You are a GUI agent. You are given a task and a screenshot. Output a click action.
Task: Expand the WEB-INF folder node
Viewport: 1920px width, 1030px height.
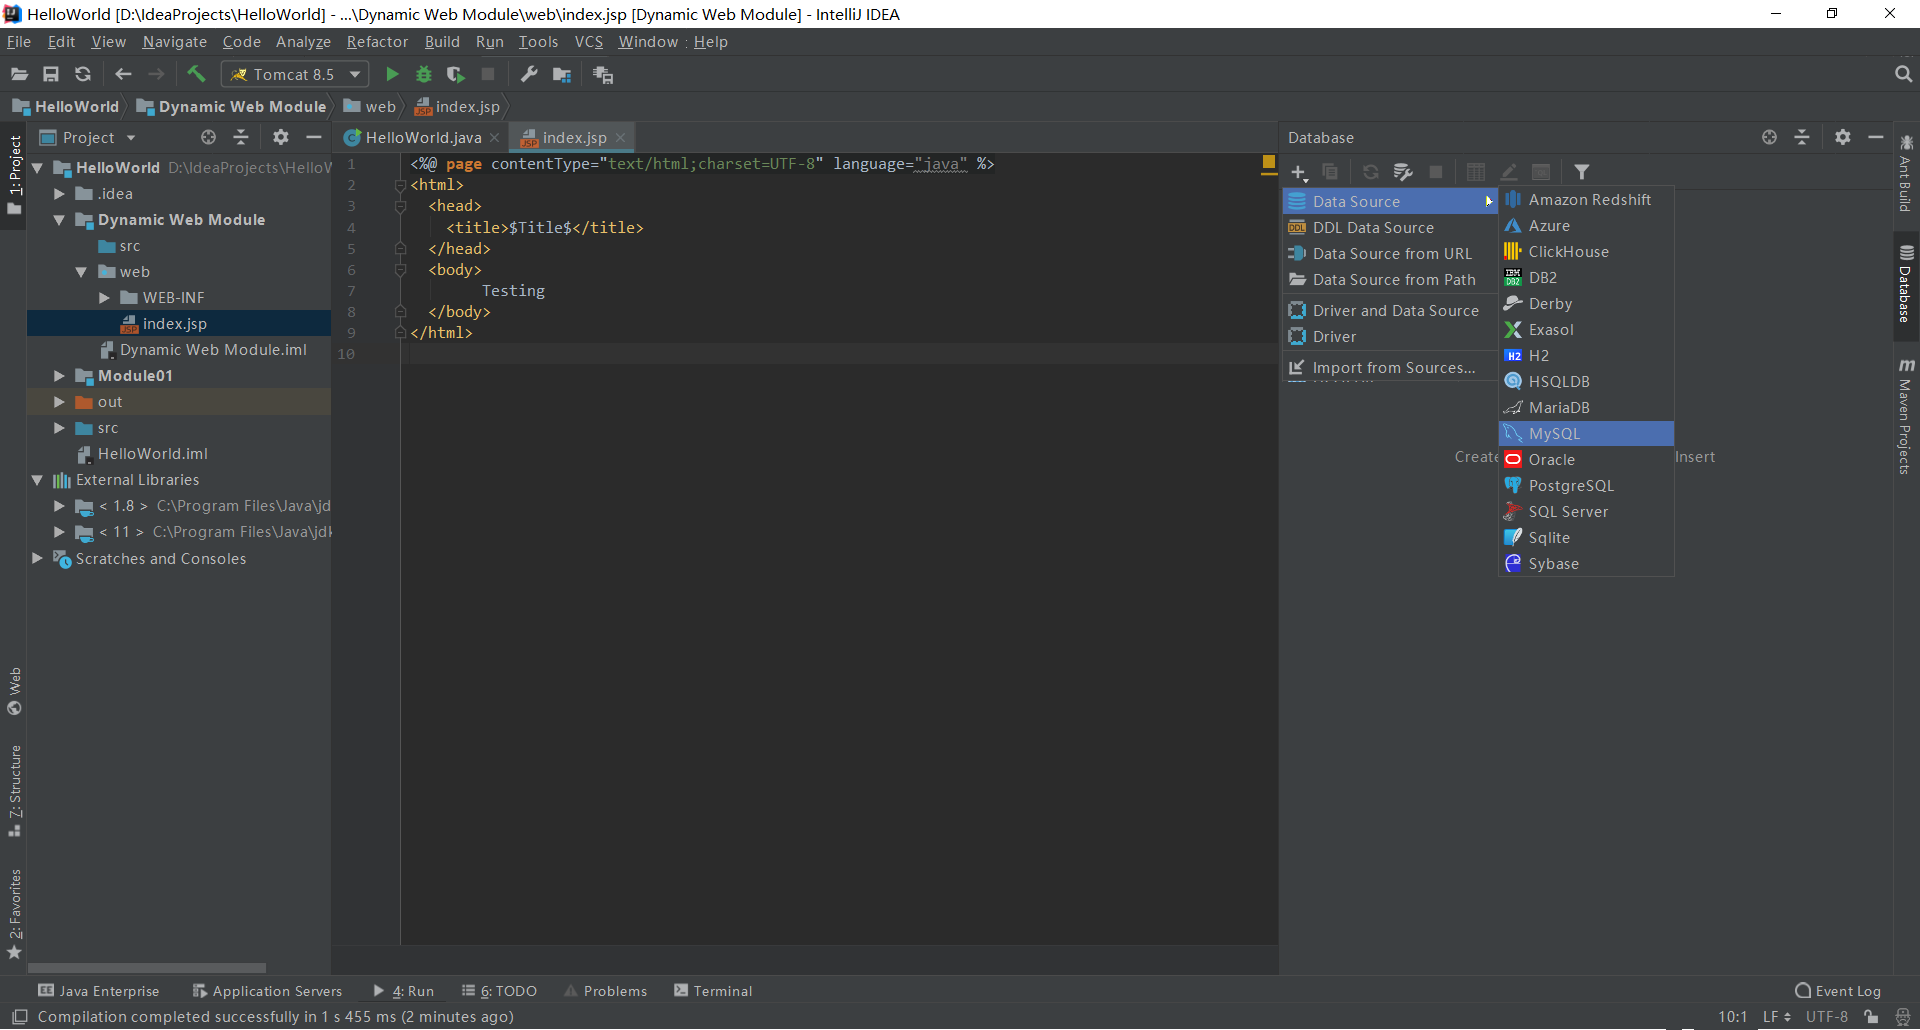click(104, 298)
